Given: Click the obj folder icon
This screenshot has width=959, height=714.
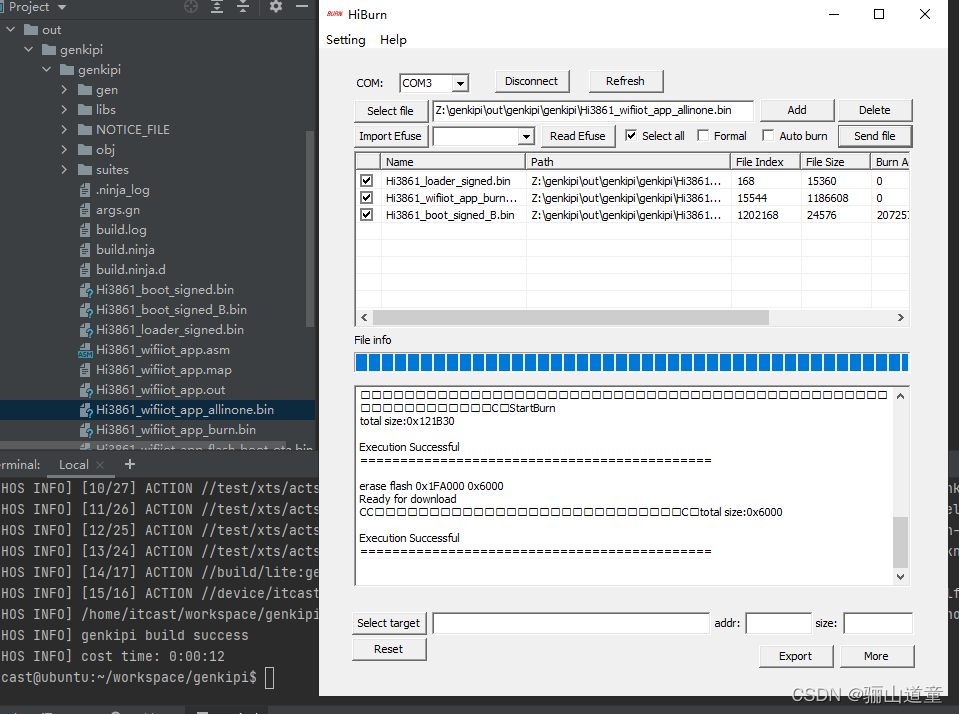Looking at the screenshot, I should tap(85, 150).
